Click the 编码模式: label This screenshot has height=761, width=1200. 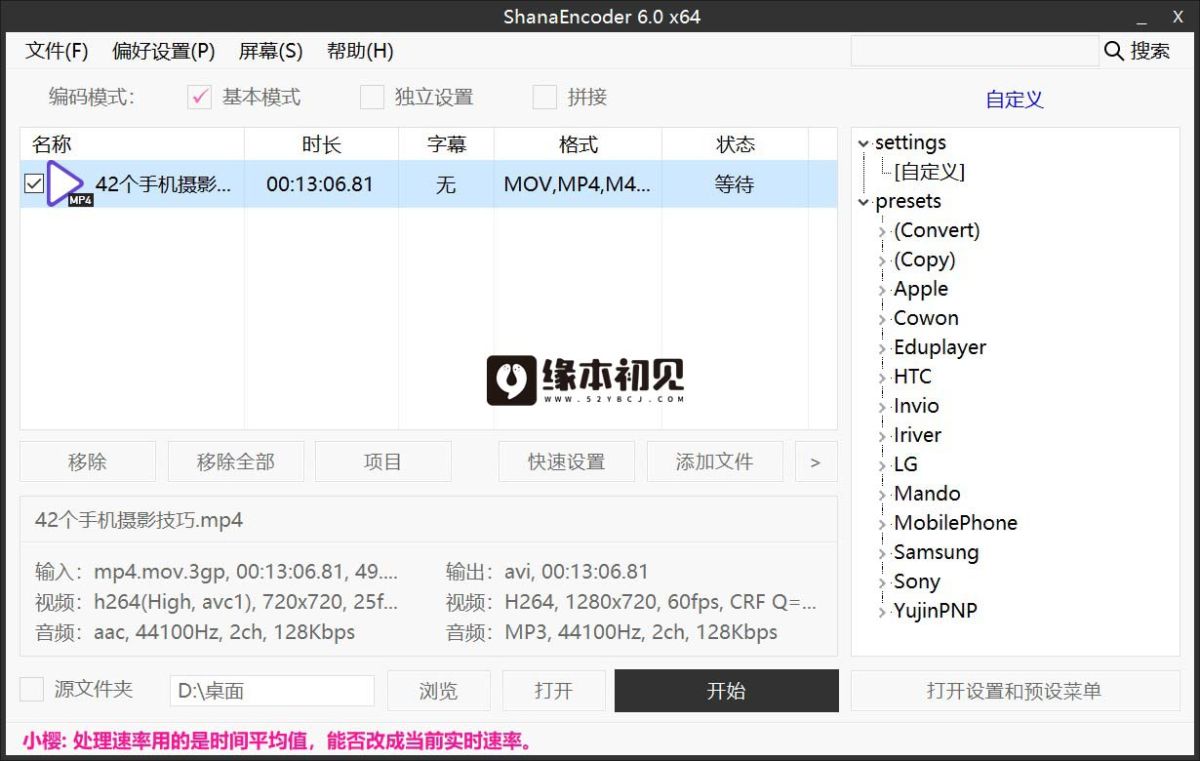coord(91,97)
